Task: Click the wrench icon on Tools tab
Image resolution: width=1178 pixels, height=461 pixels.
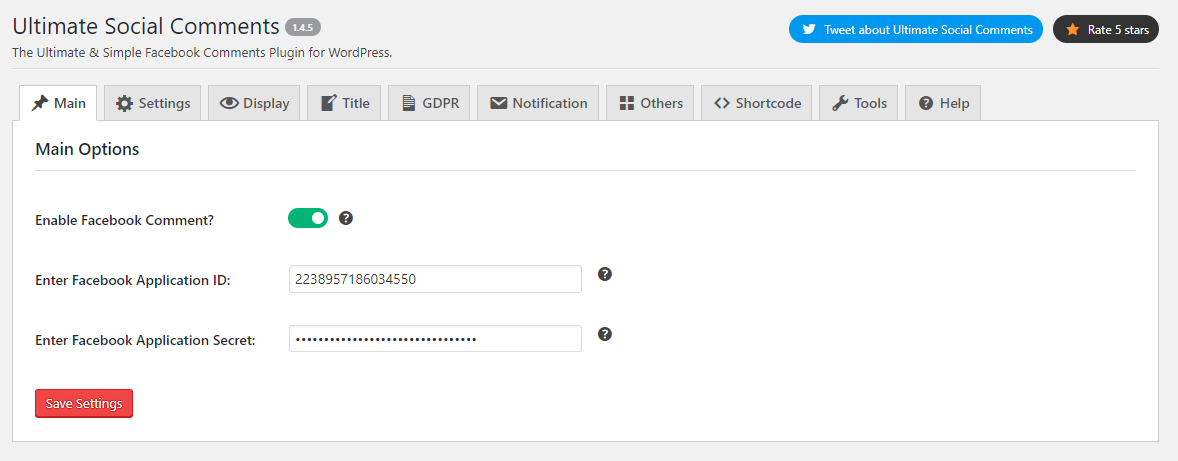Action: point(840,103)
